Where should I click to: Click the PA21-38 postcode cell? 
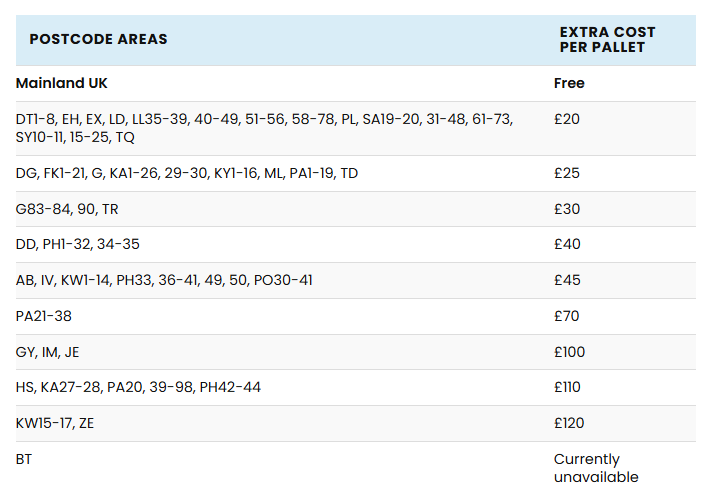44,317
